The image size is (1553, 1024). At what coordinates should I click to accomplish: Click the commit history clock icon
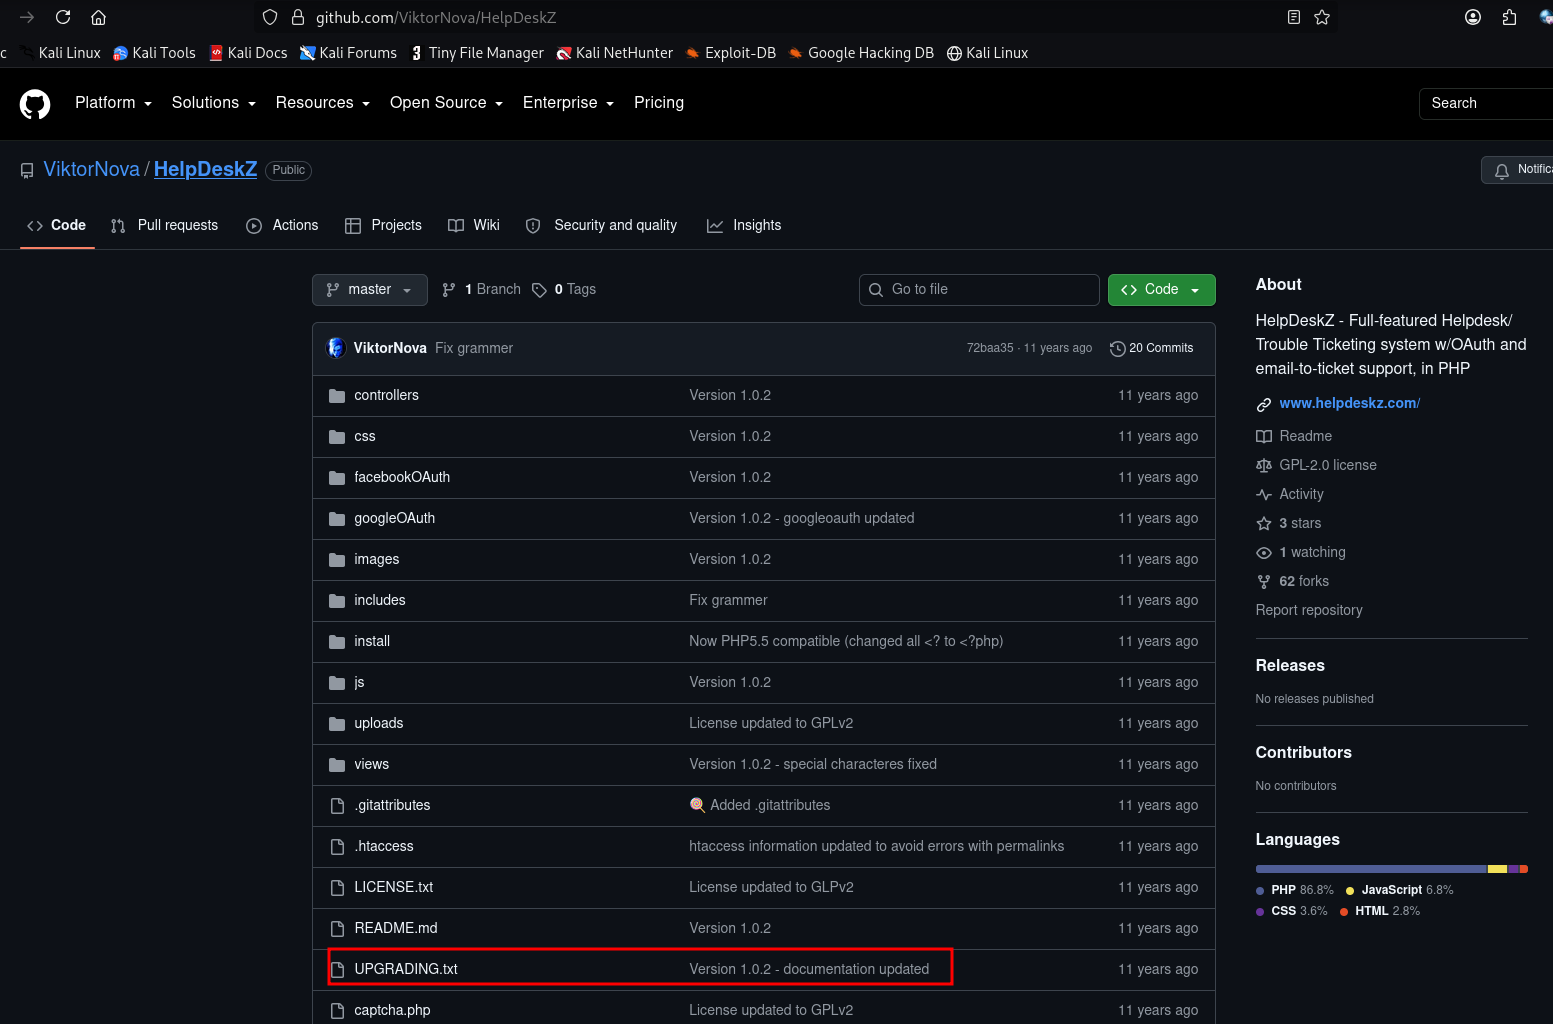[x=1118, y=349]
